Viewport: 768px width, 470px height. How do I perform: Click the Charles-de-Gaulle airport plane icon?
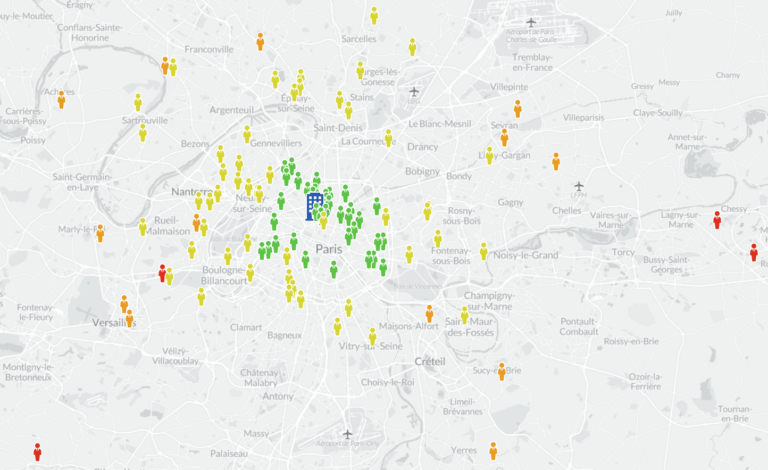point(531,23)
